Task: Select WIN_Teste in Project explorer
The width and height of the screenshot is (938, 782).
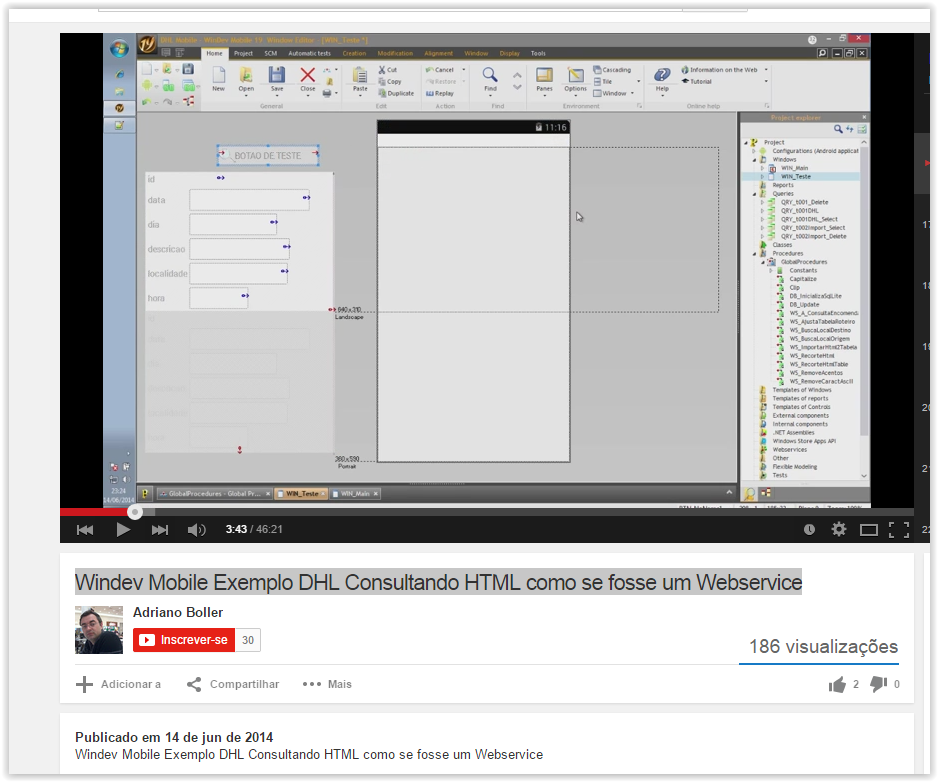Action: pyautogui.click(x=796, y=177)
